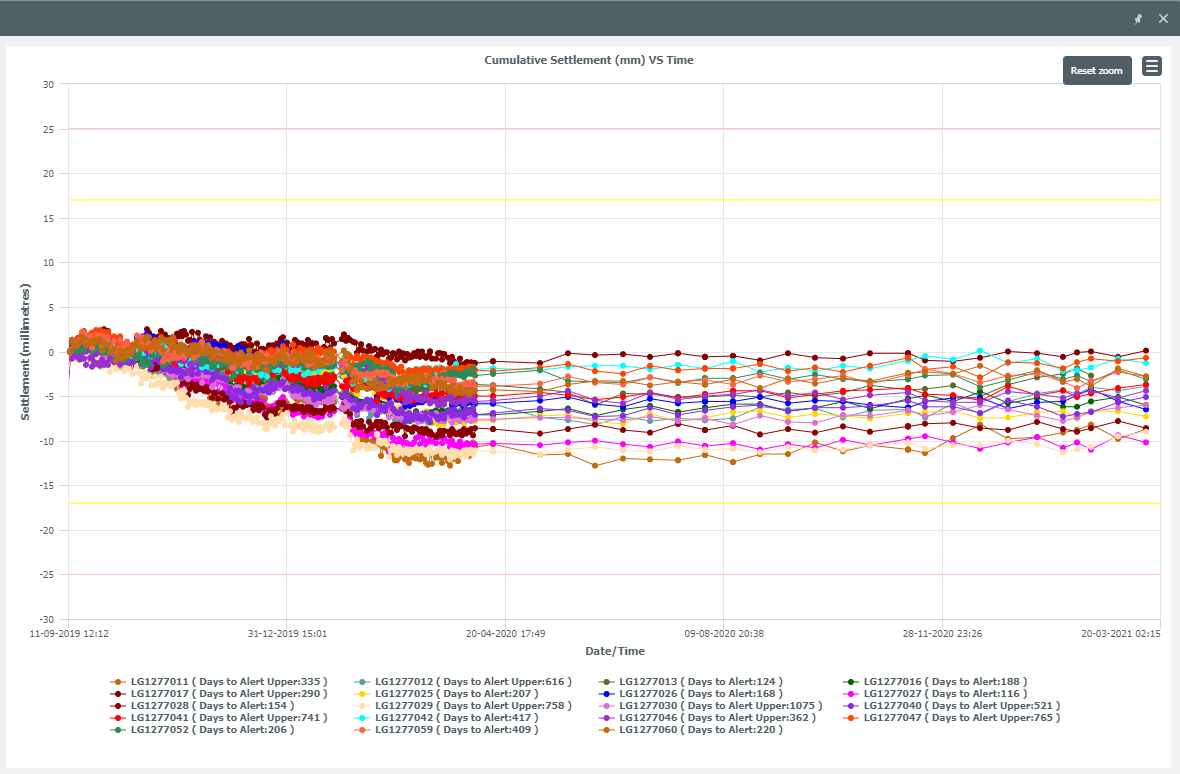Toggle LG1277016 series in legend
Image resolution: width=1180 pixels, height=774 pixels.
coord(935,681)
